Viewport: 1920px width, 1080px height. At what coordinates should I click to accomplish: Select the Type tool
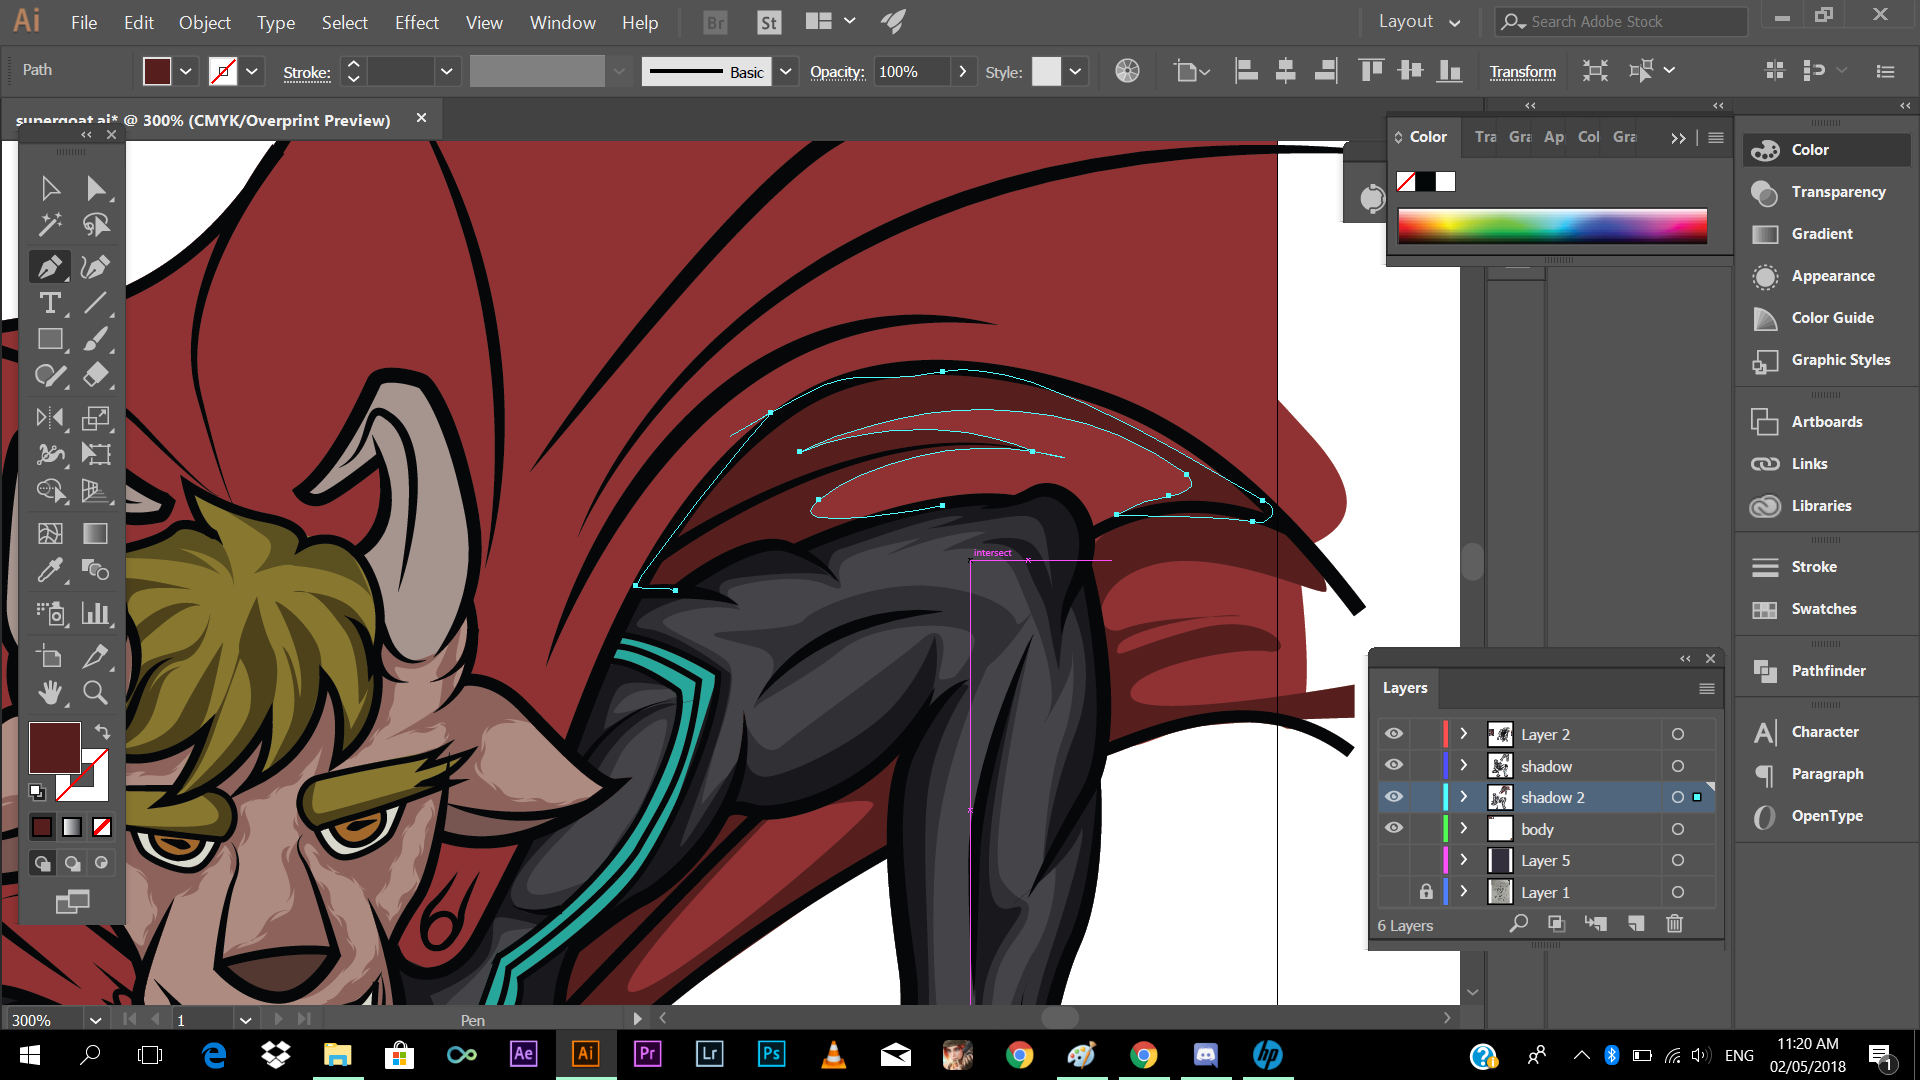click(49, 303)
